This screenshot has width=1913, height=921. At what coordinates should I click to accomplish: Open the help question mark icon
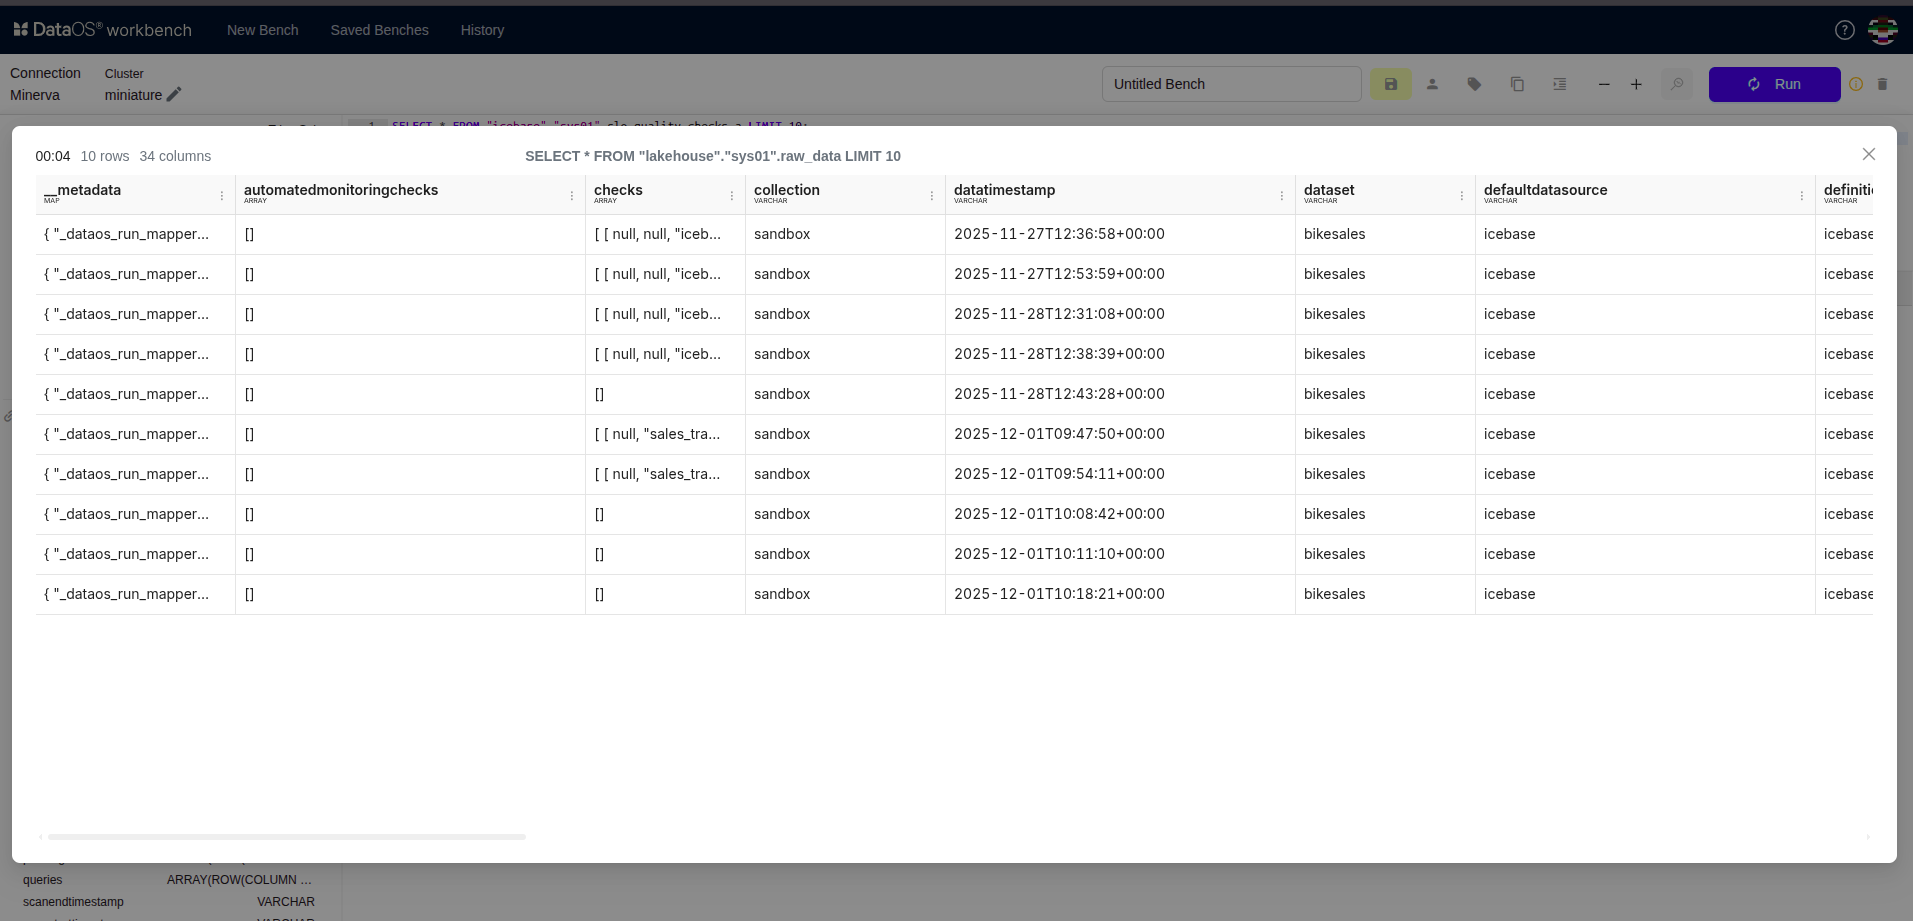[1844, 30]
